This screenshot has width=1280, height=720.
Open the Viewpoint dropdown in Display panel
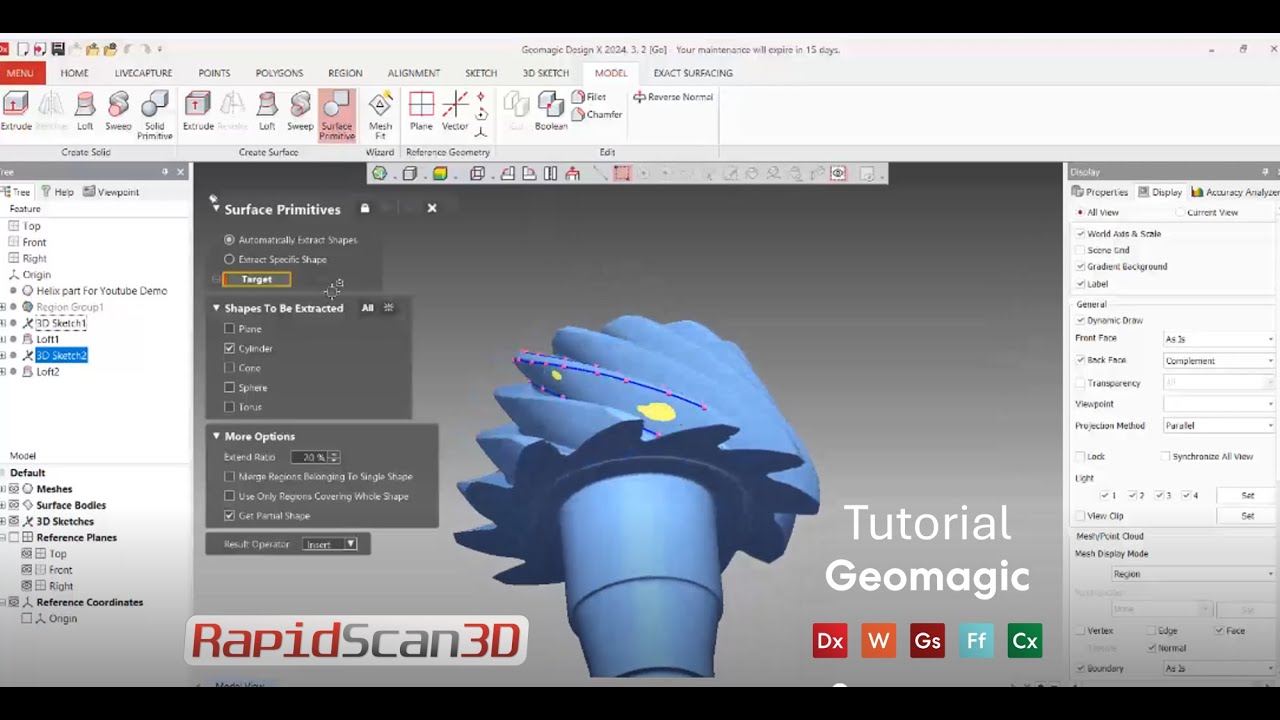pos(1219,404)
